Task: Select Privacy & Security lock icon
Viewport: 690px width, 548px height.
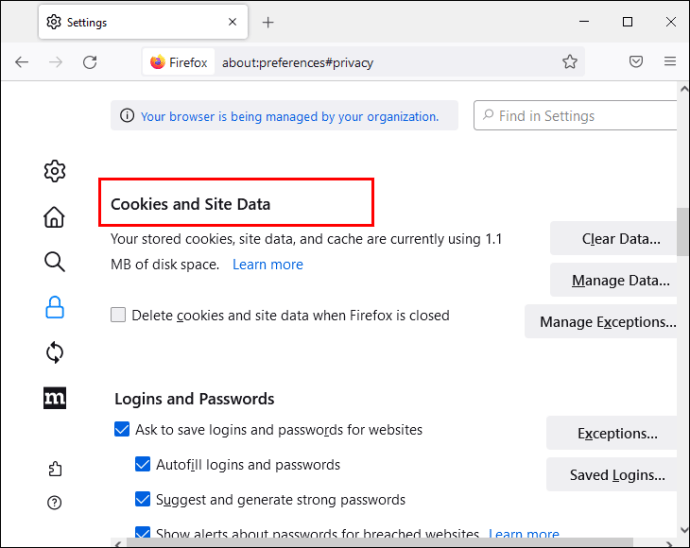Action: (55, 307)
